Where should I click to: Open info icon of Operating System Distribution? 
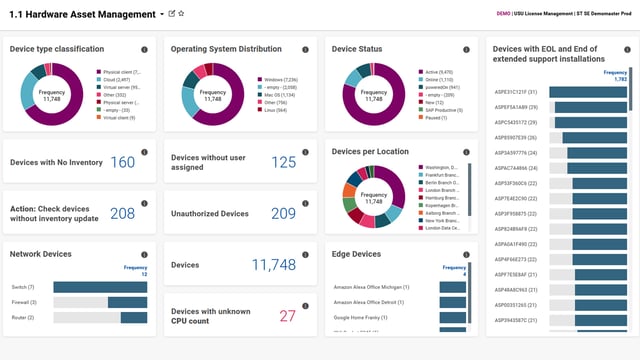305,49
